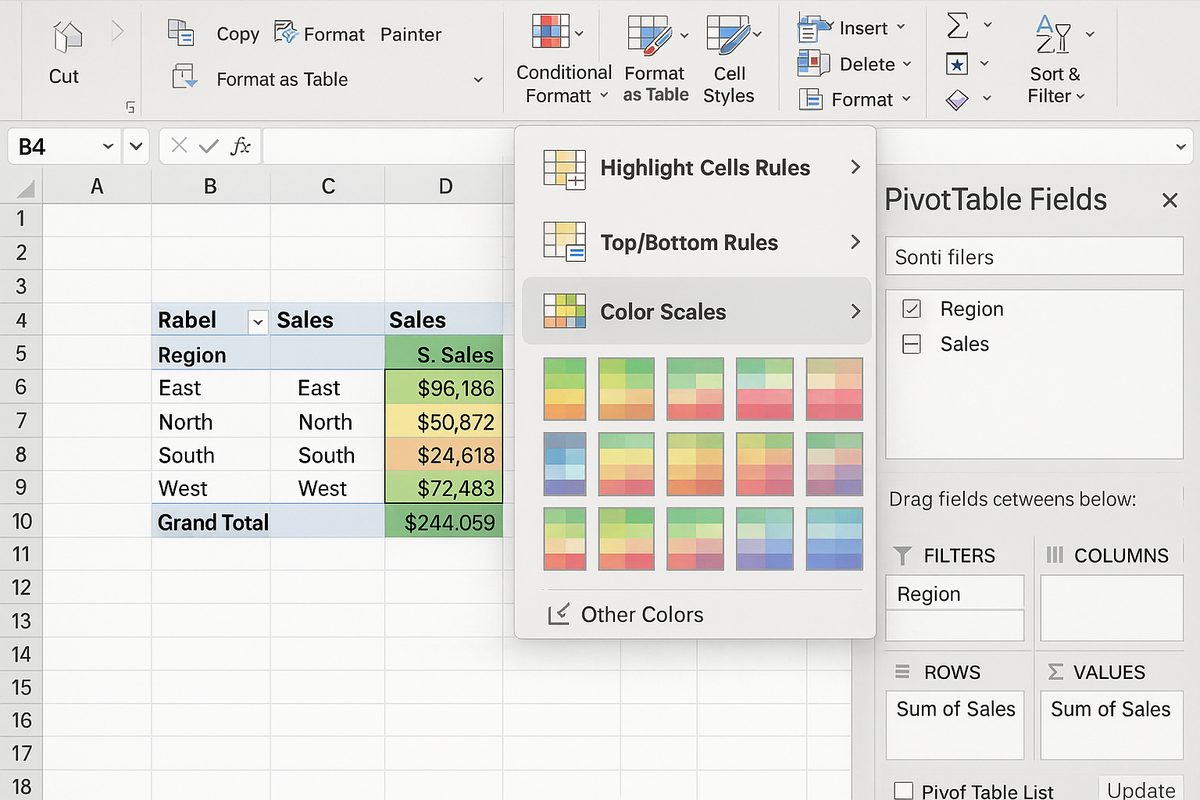The width and height of the screenshot is (1200, 800).
Task: Click the Delete cells icon
Action: tap(814, 63)
